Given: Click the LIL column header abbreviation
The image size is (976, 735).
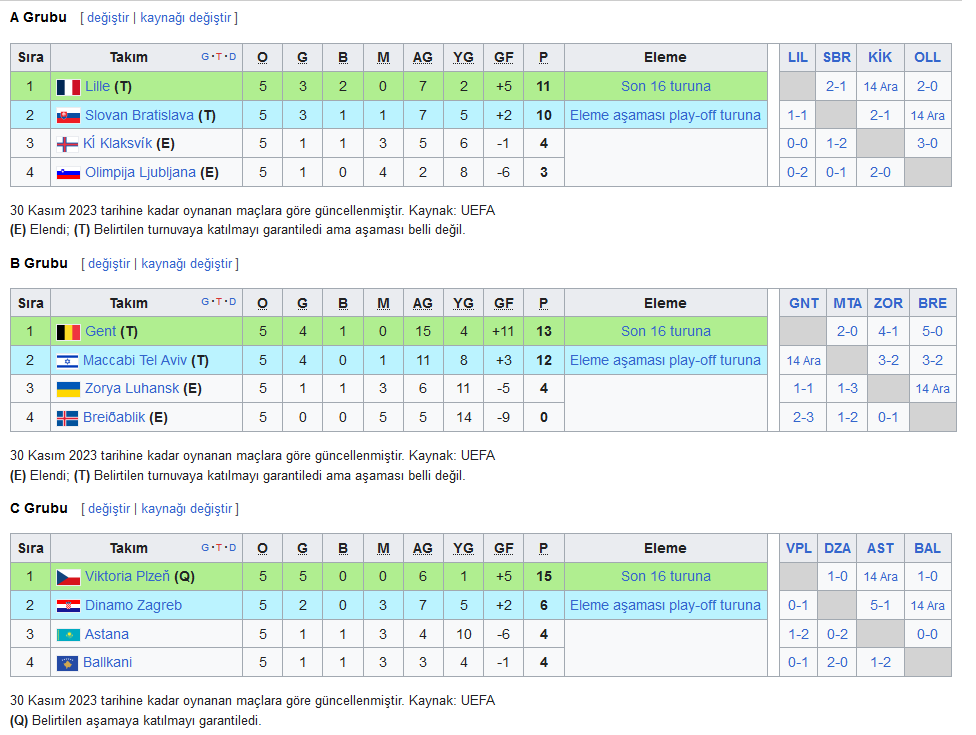Looking at the screenshot, I should pyautogui.click(x=797, y=57).
